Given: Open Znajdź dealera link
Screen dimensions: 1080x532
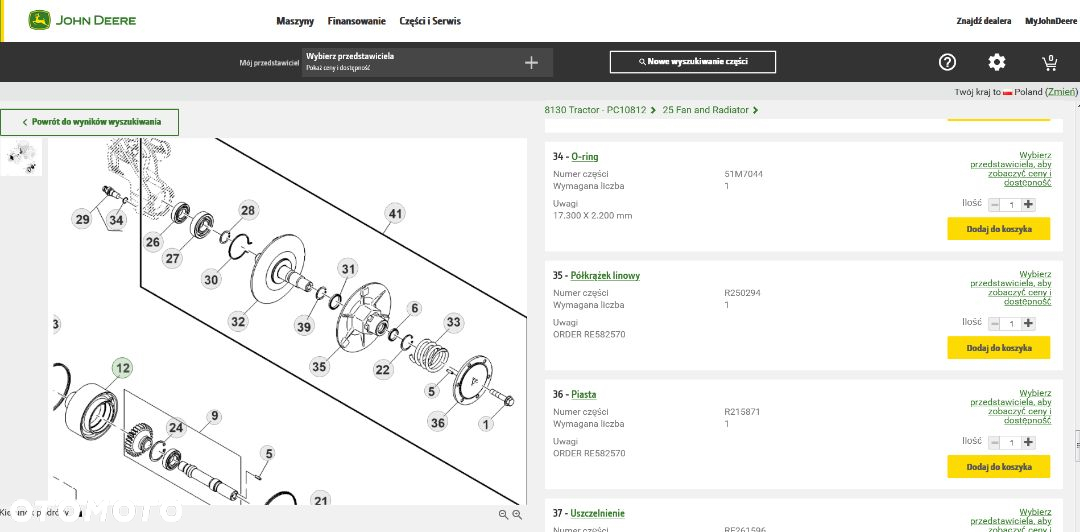Looking at the screenshot, I should click(x=984, y=21).
